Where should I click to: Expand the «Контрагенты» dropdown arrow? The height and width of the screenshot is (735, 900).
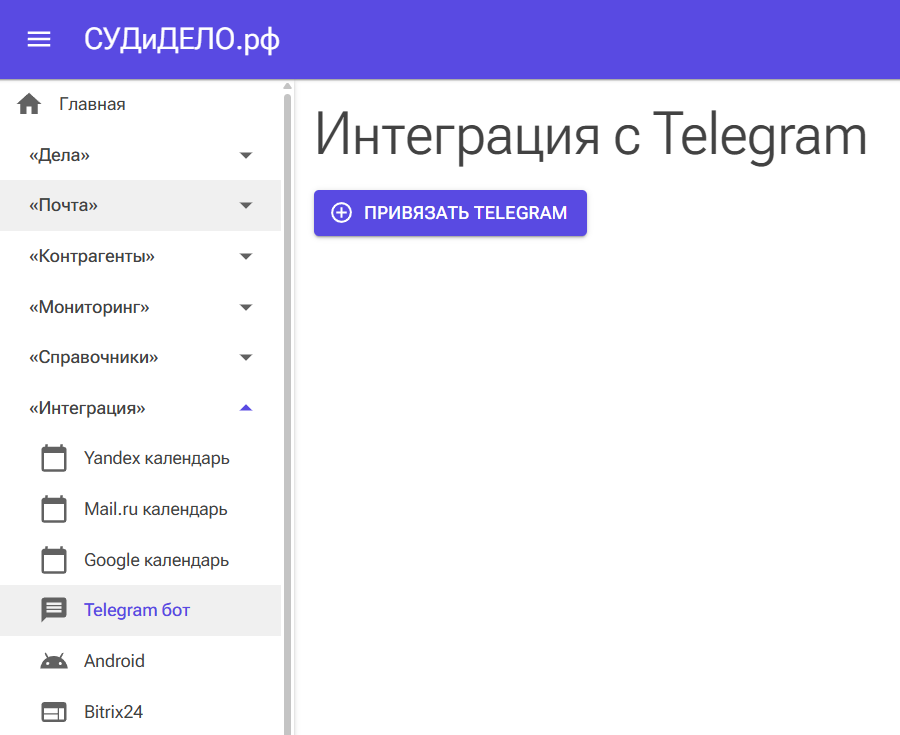tap(246, 257)
